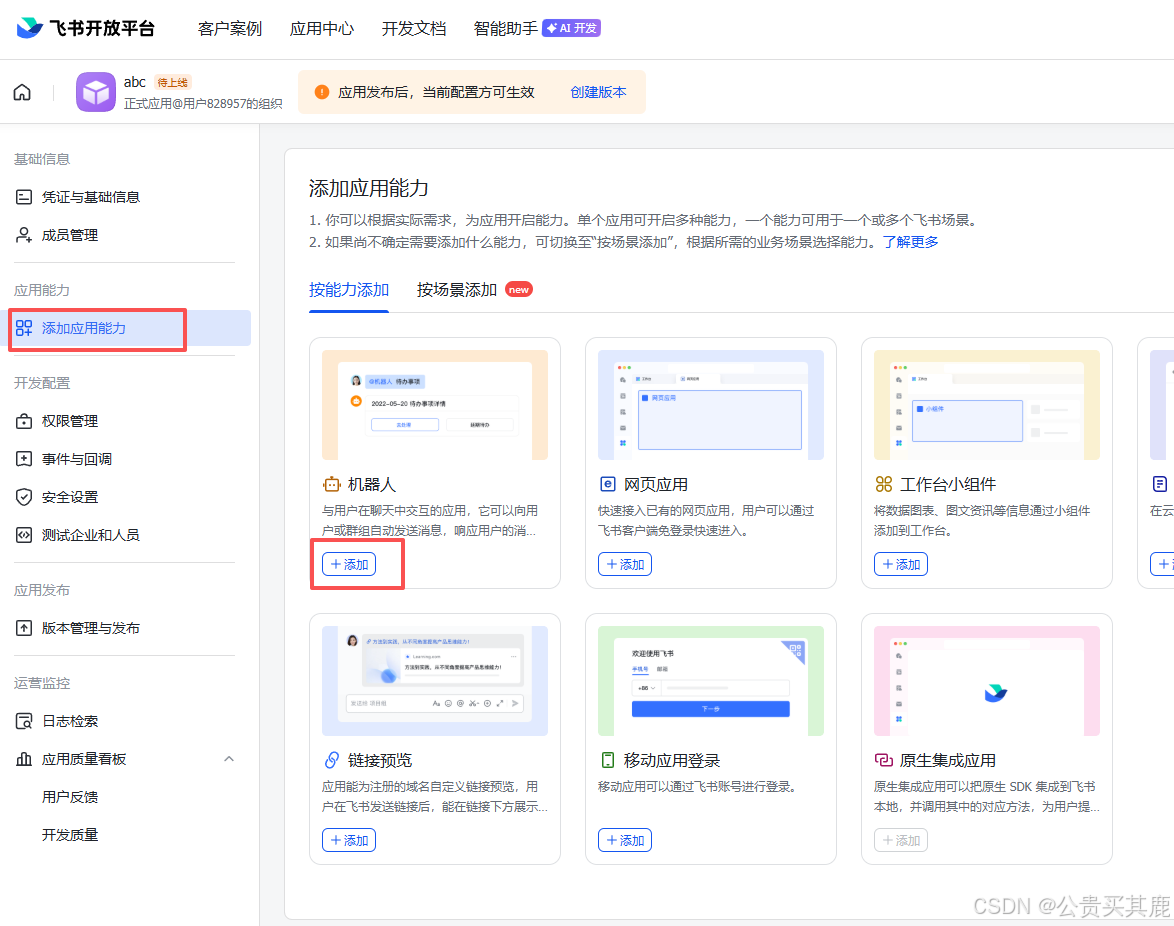The image size is (1174, 926).
Task: Open 开发质量 in sidebar
Action: click(70, 835)
